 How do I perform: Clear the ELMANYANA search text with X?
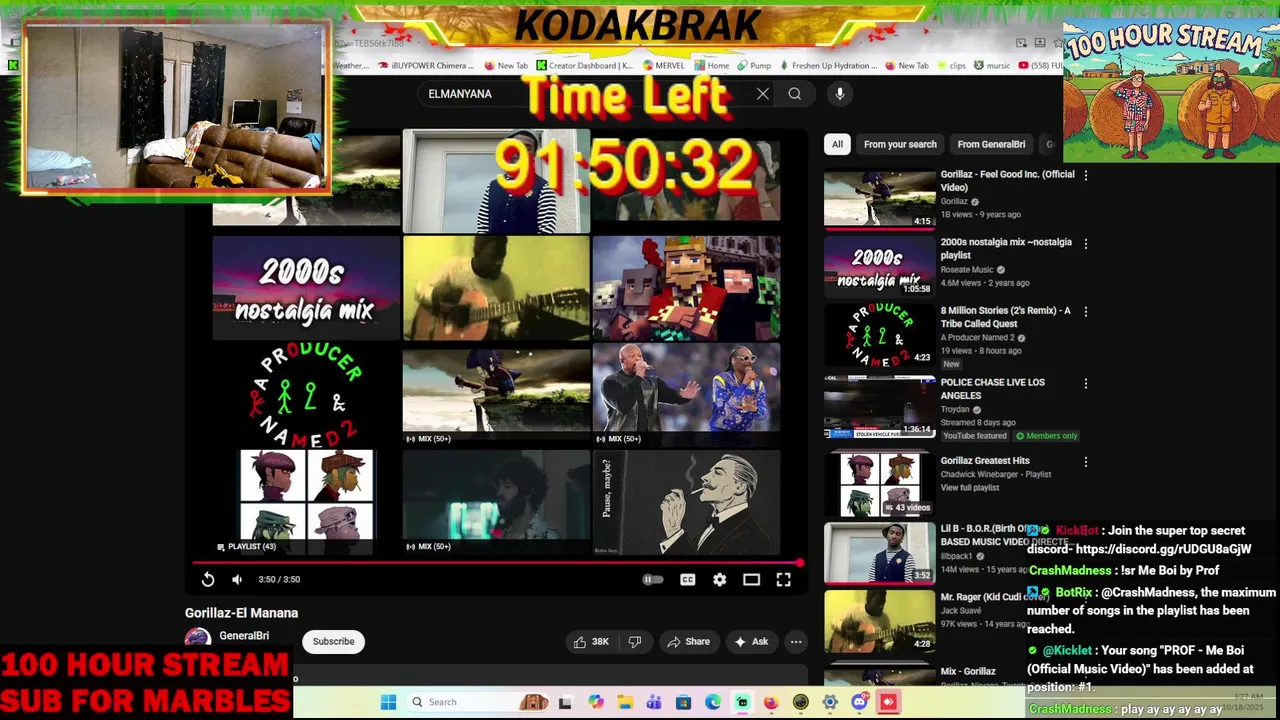point(763,94)
